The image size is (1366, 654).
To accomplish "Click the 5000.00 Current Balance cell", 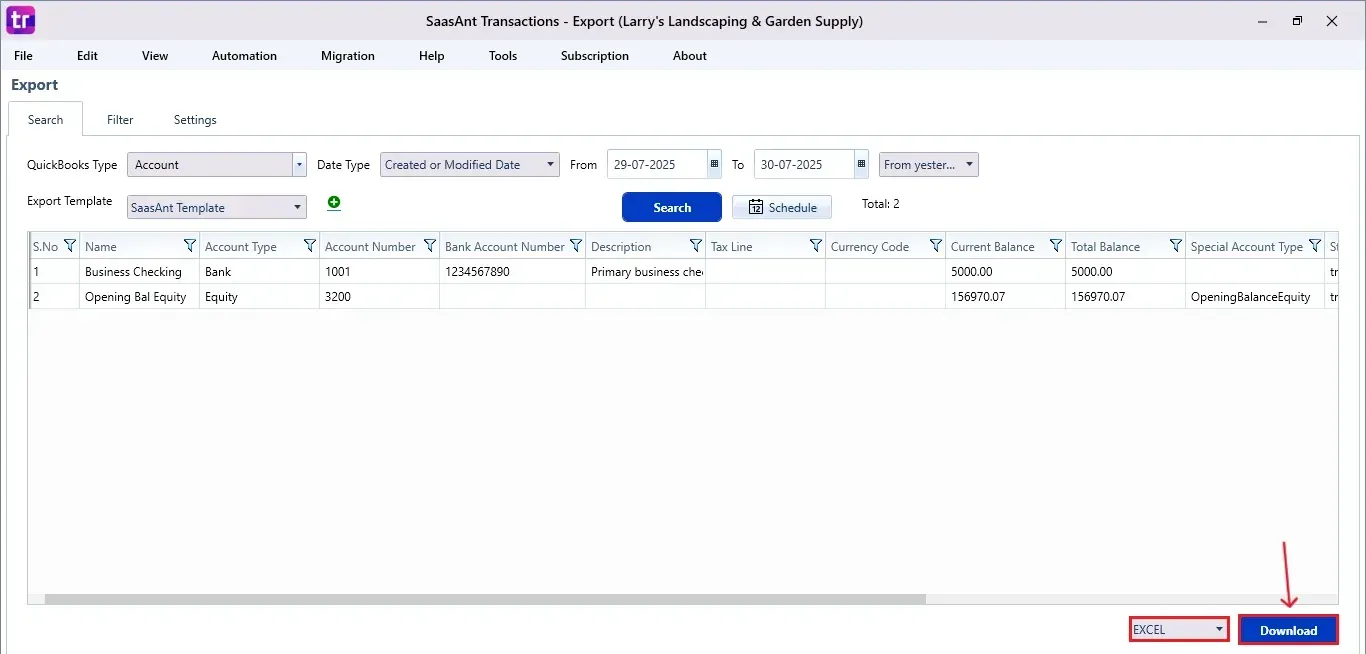I will pos(1005,271).
